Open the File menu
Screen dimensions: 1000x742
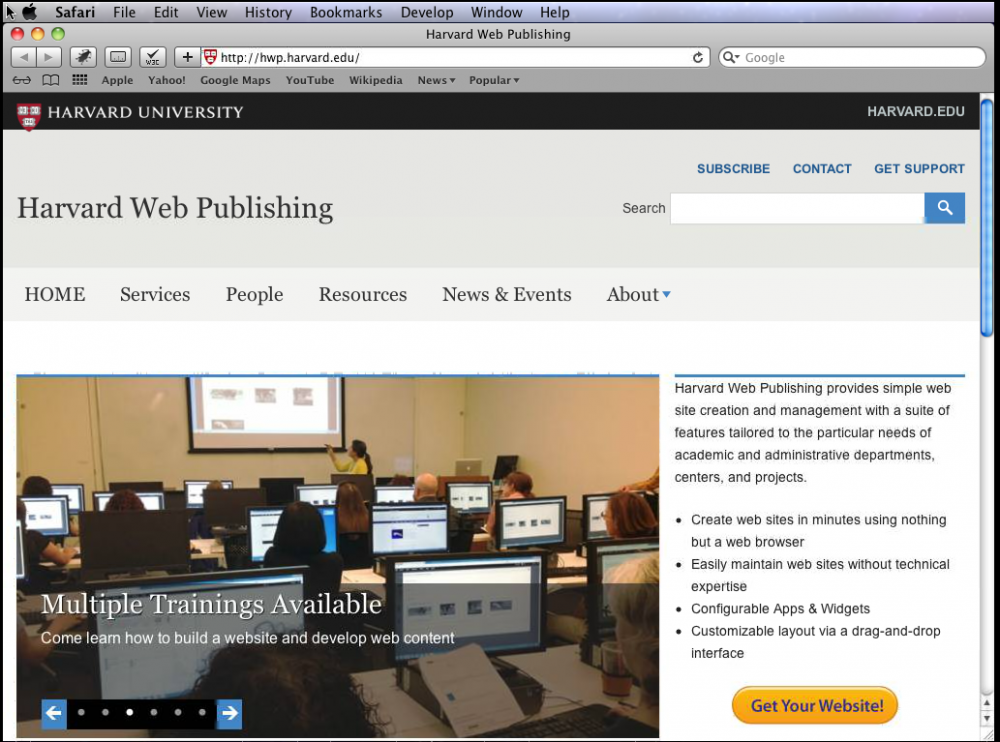(x=124, y=12)
